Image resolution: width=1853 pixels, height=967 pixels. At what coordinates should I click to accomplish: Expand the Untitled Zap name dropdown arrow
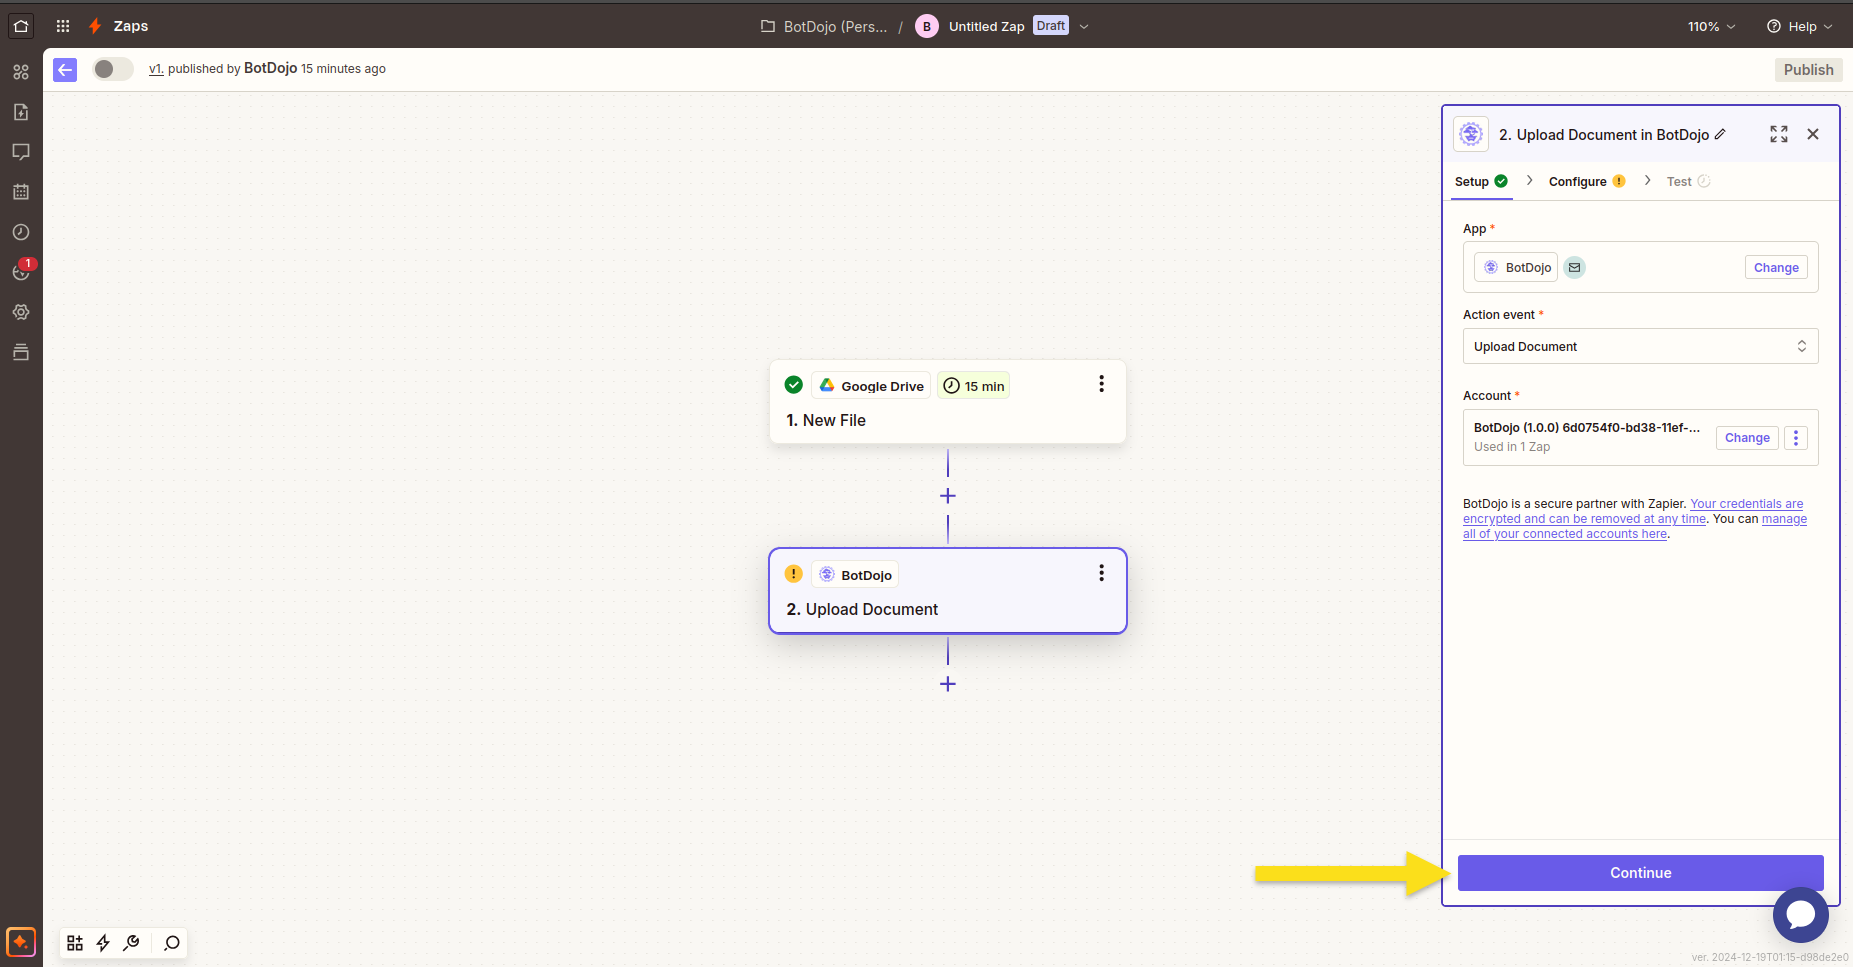click(1084, 27)
